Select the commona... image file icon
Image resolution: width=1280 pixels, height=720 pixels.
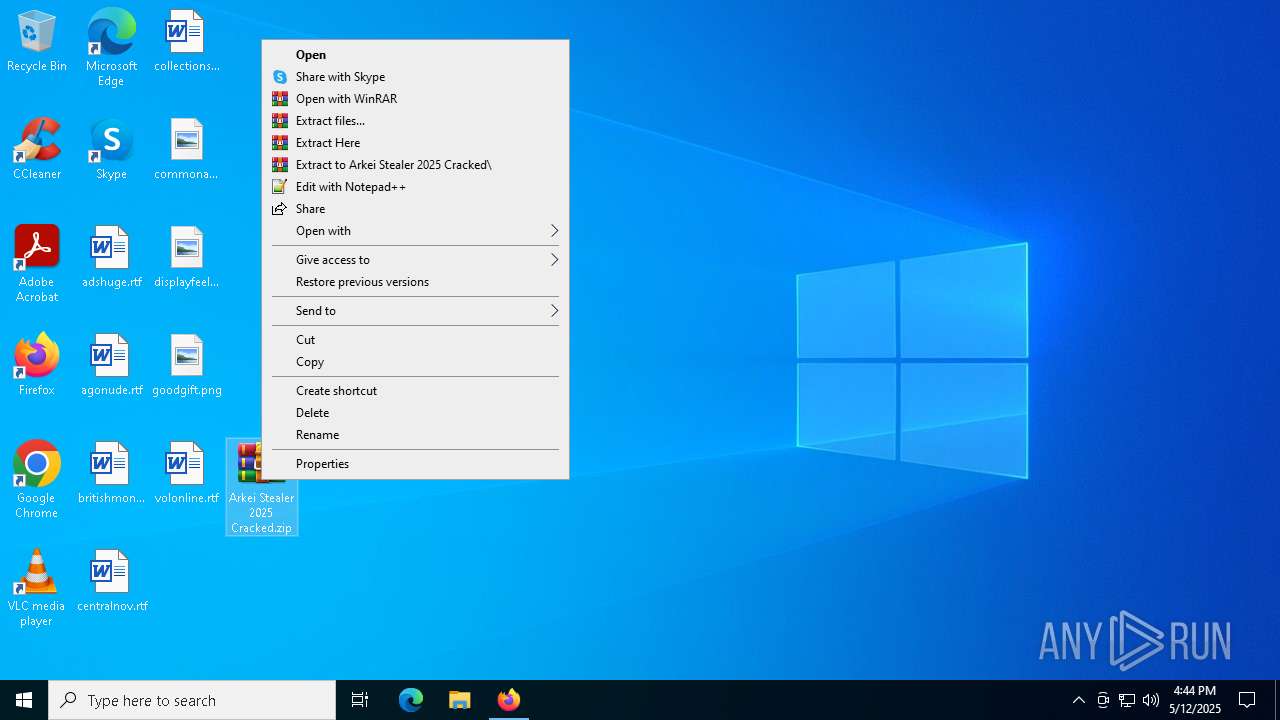point(187,150)
